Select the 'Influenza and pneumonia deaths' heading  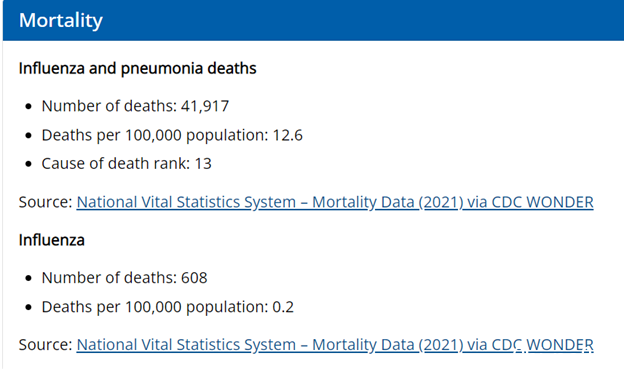coord(137,68)
